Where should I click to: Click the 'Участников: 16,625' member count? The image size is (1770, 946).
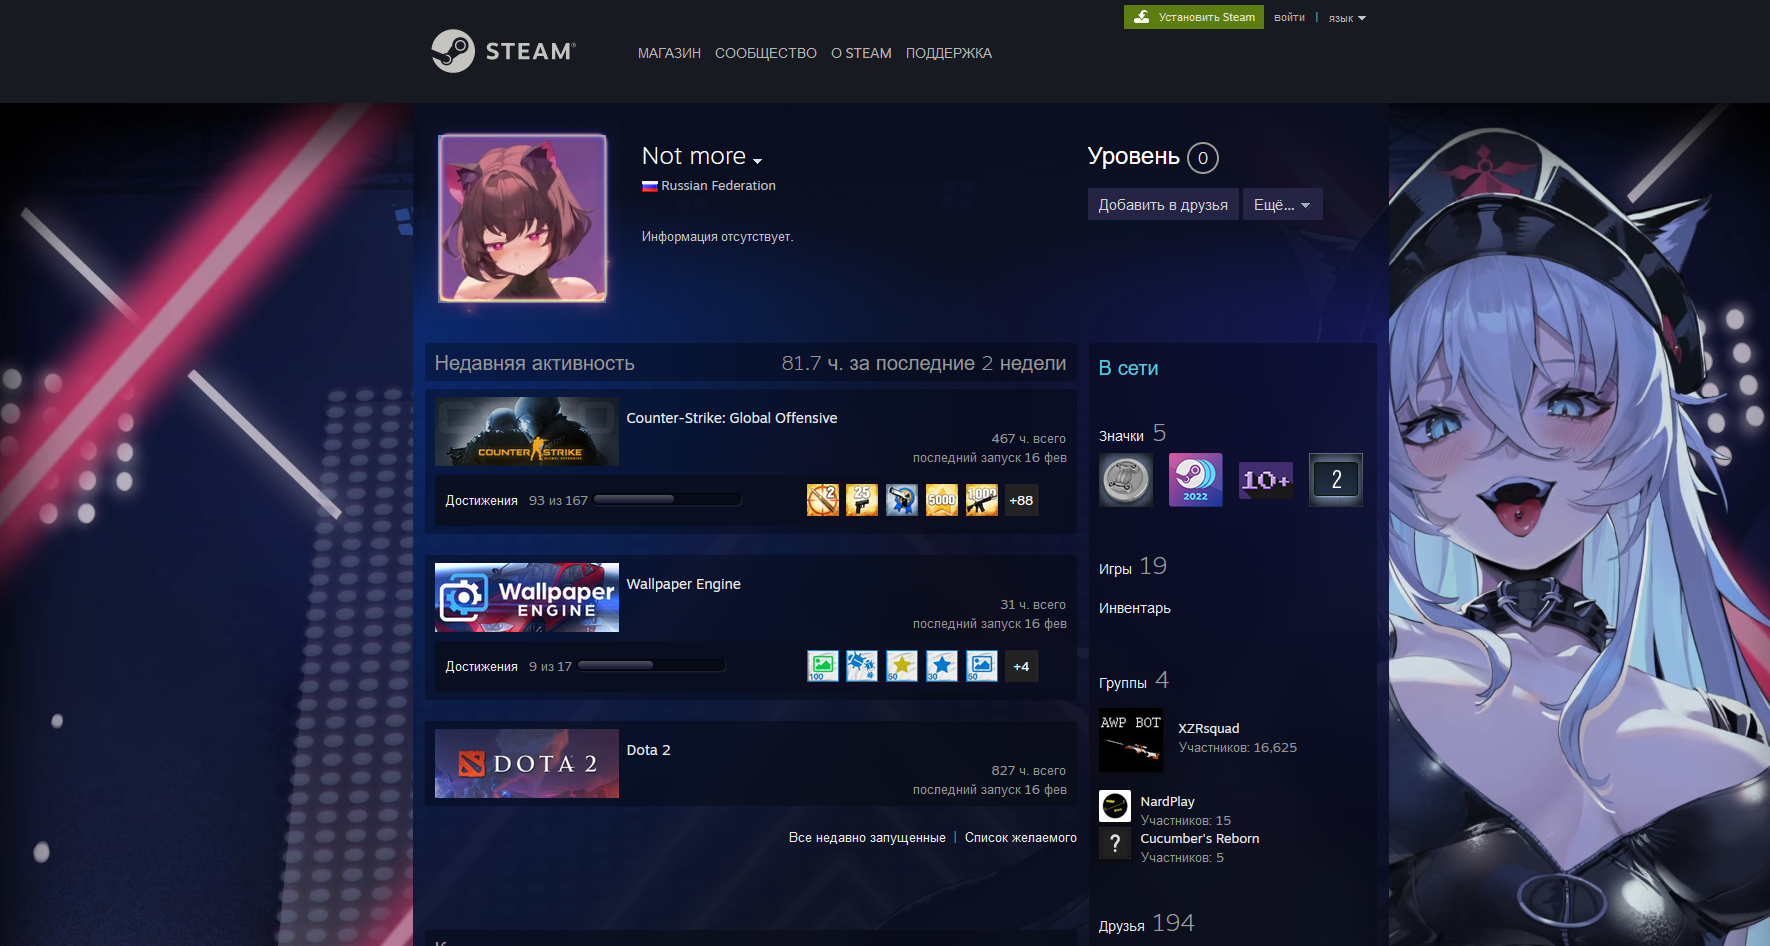1238,747
